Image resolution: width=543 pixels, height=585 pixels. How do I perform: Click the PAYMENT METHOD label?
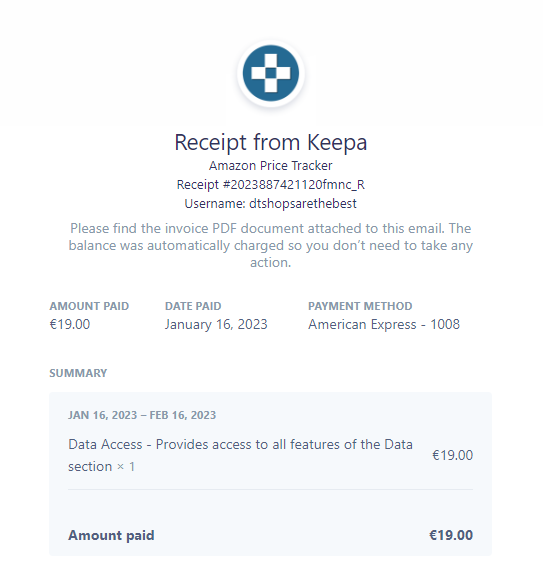point(360,306)
